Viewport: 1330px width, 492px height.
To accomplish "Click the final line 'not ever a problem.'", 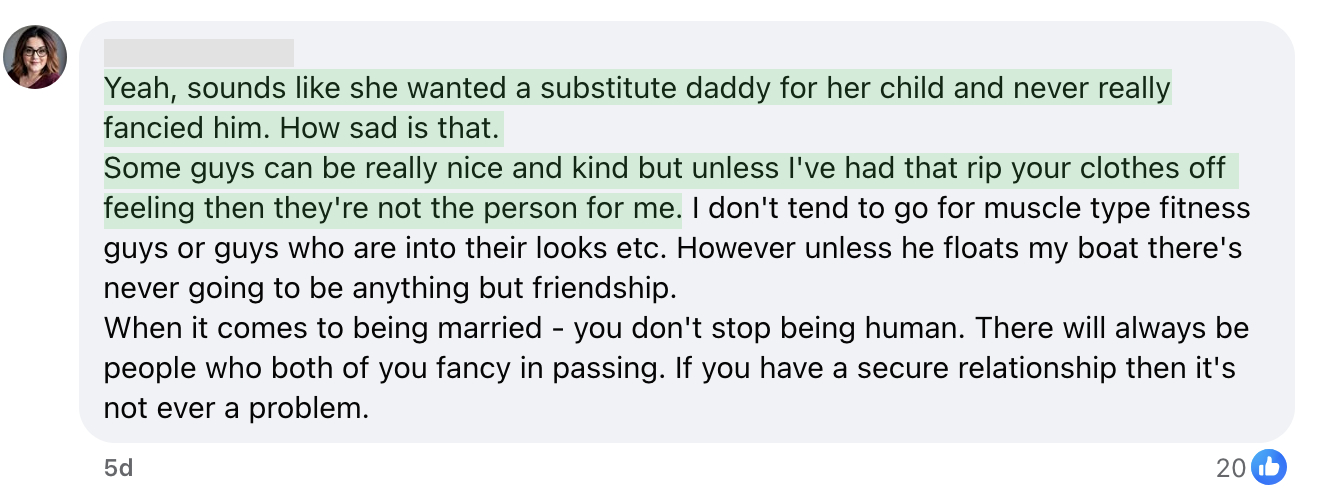I will click(237, 408).
